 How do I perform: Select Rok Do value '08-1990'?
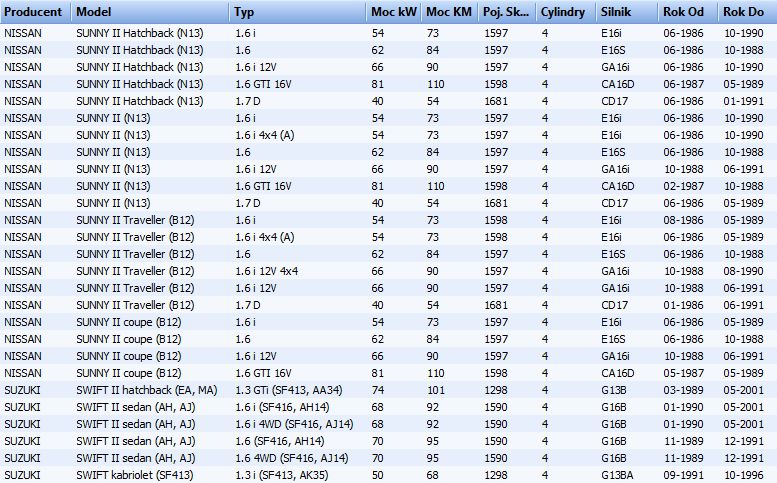point(743,271)
